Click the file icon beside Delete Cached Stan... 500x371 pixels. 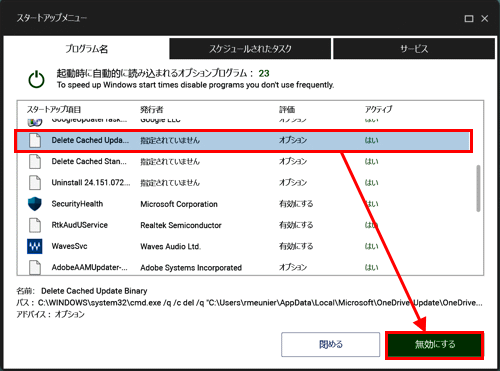[x=35, y=162]
